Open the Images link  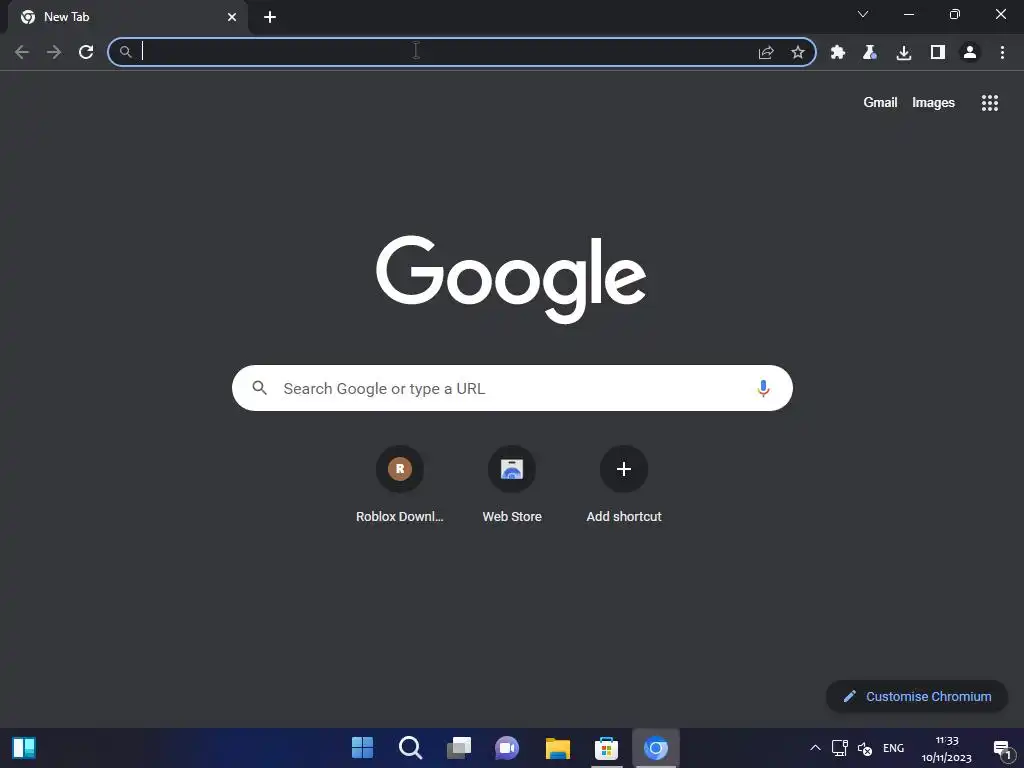[x=933, y=103]
